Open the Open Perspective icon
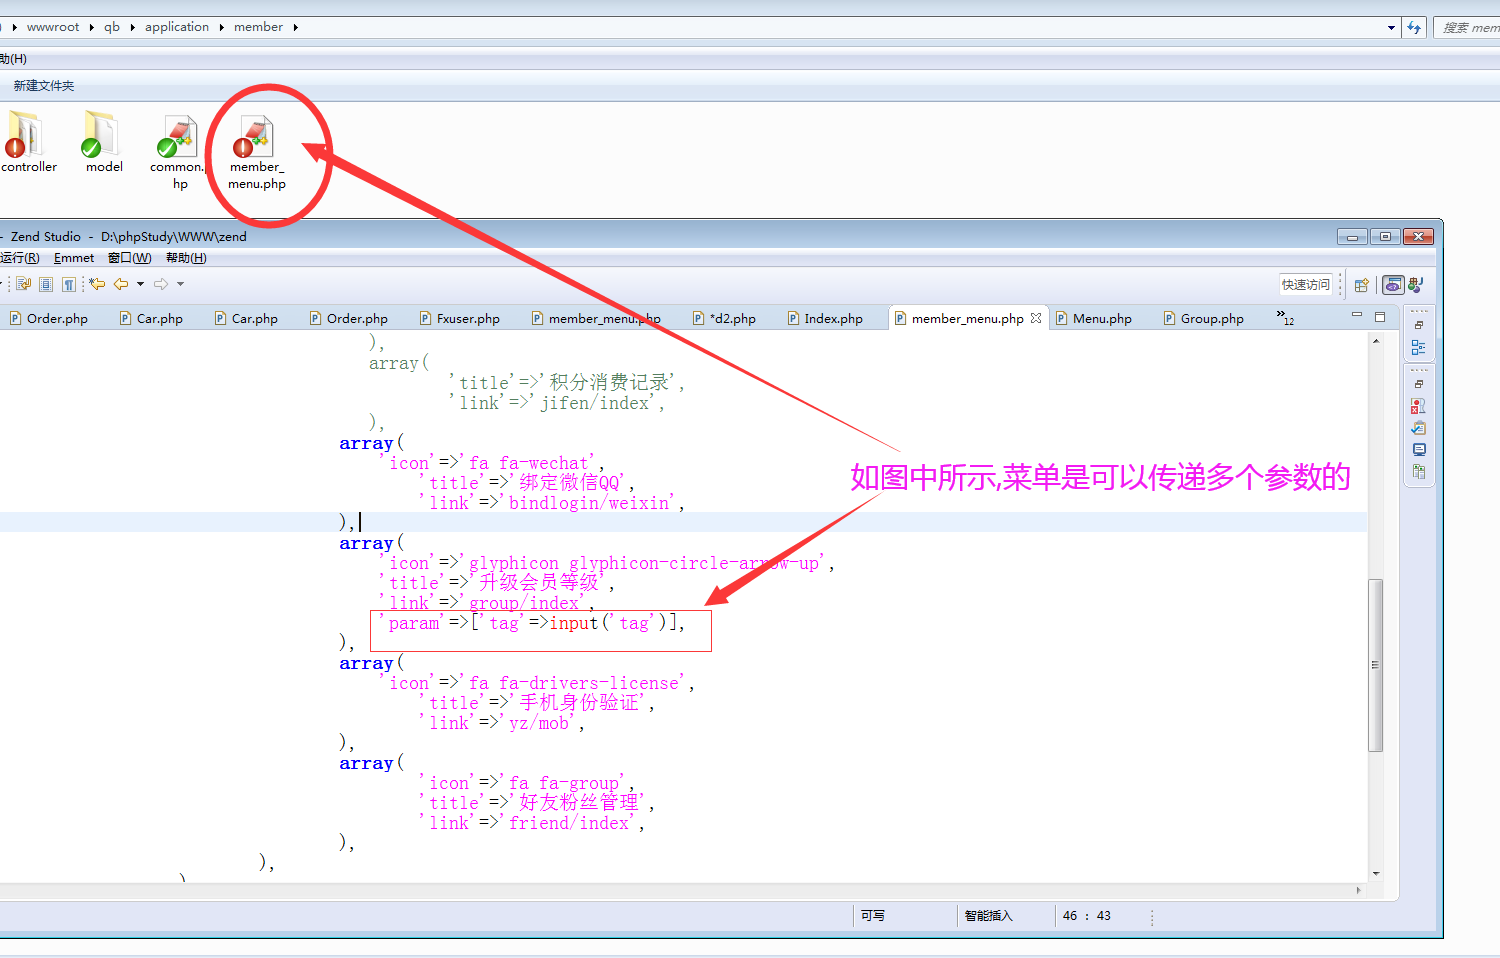Viewport: 1500px width, 958px height. click(x=1361, y=285)
